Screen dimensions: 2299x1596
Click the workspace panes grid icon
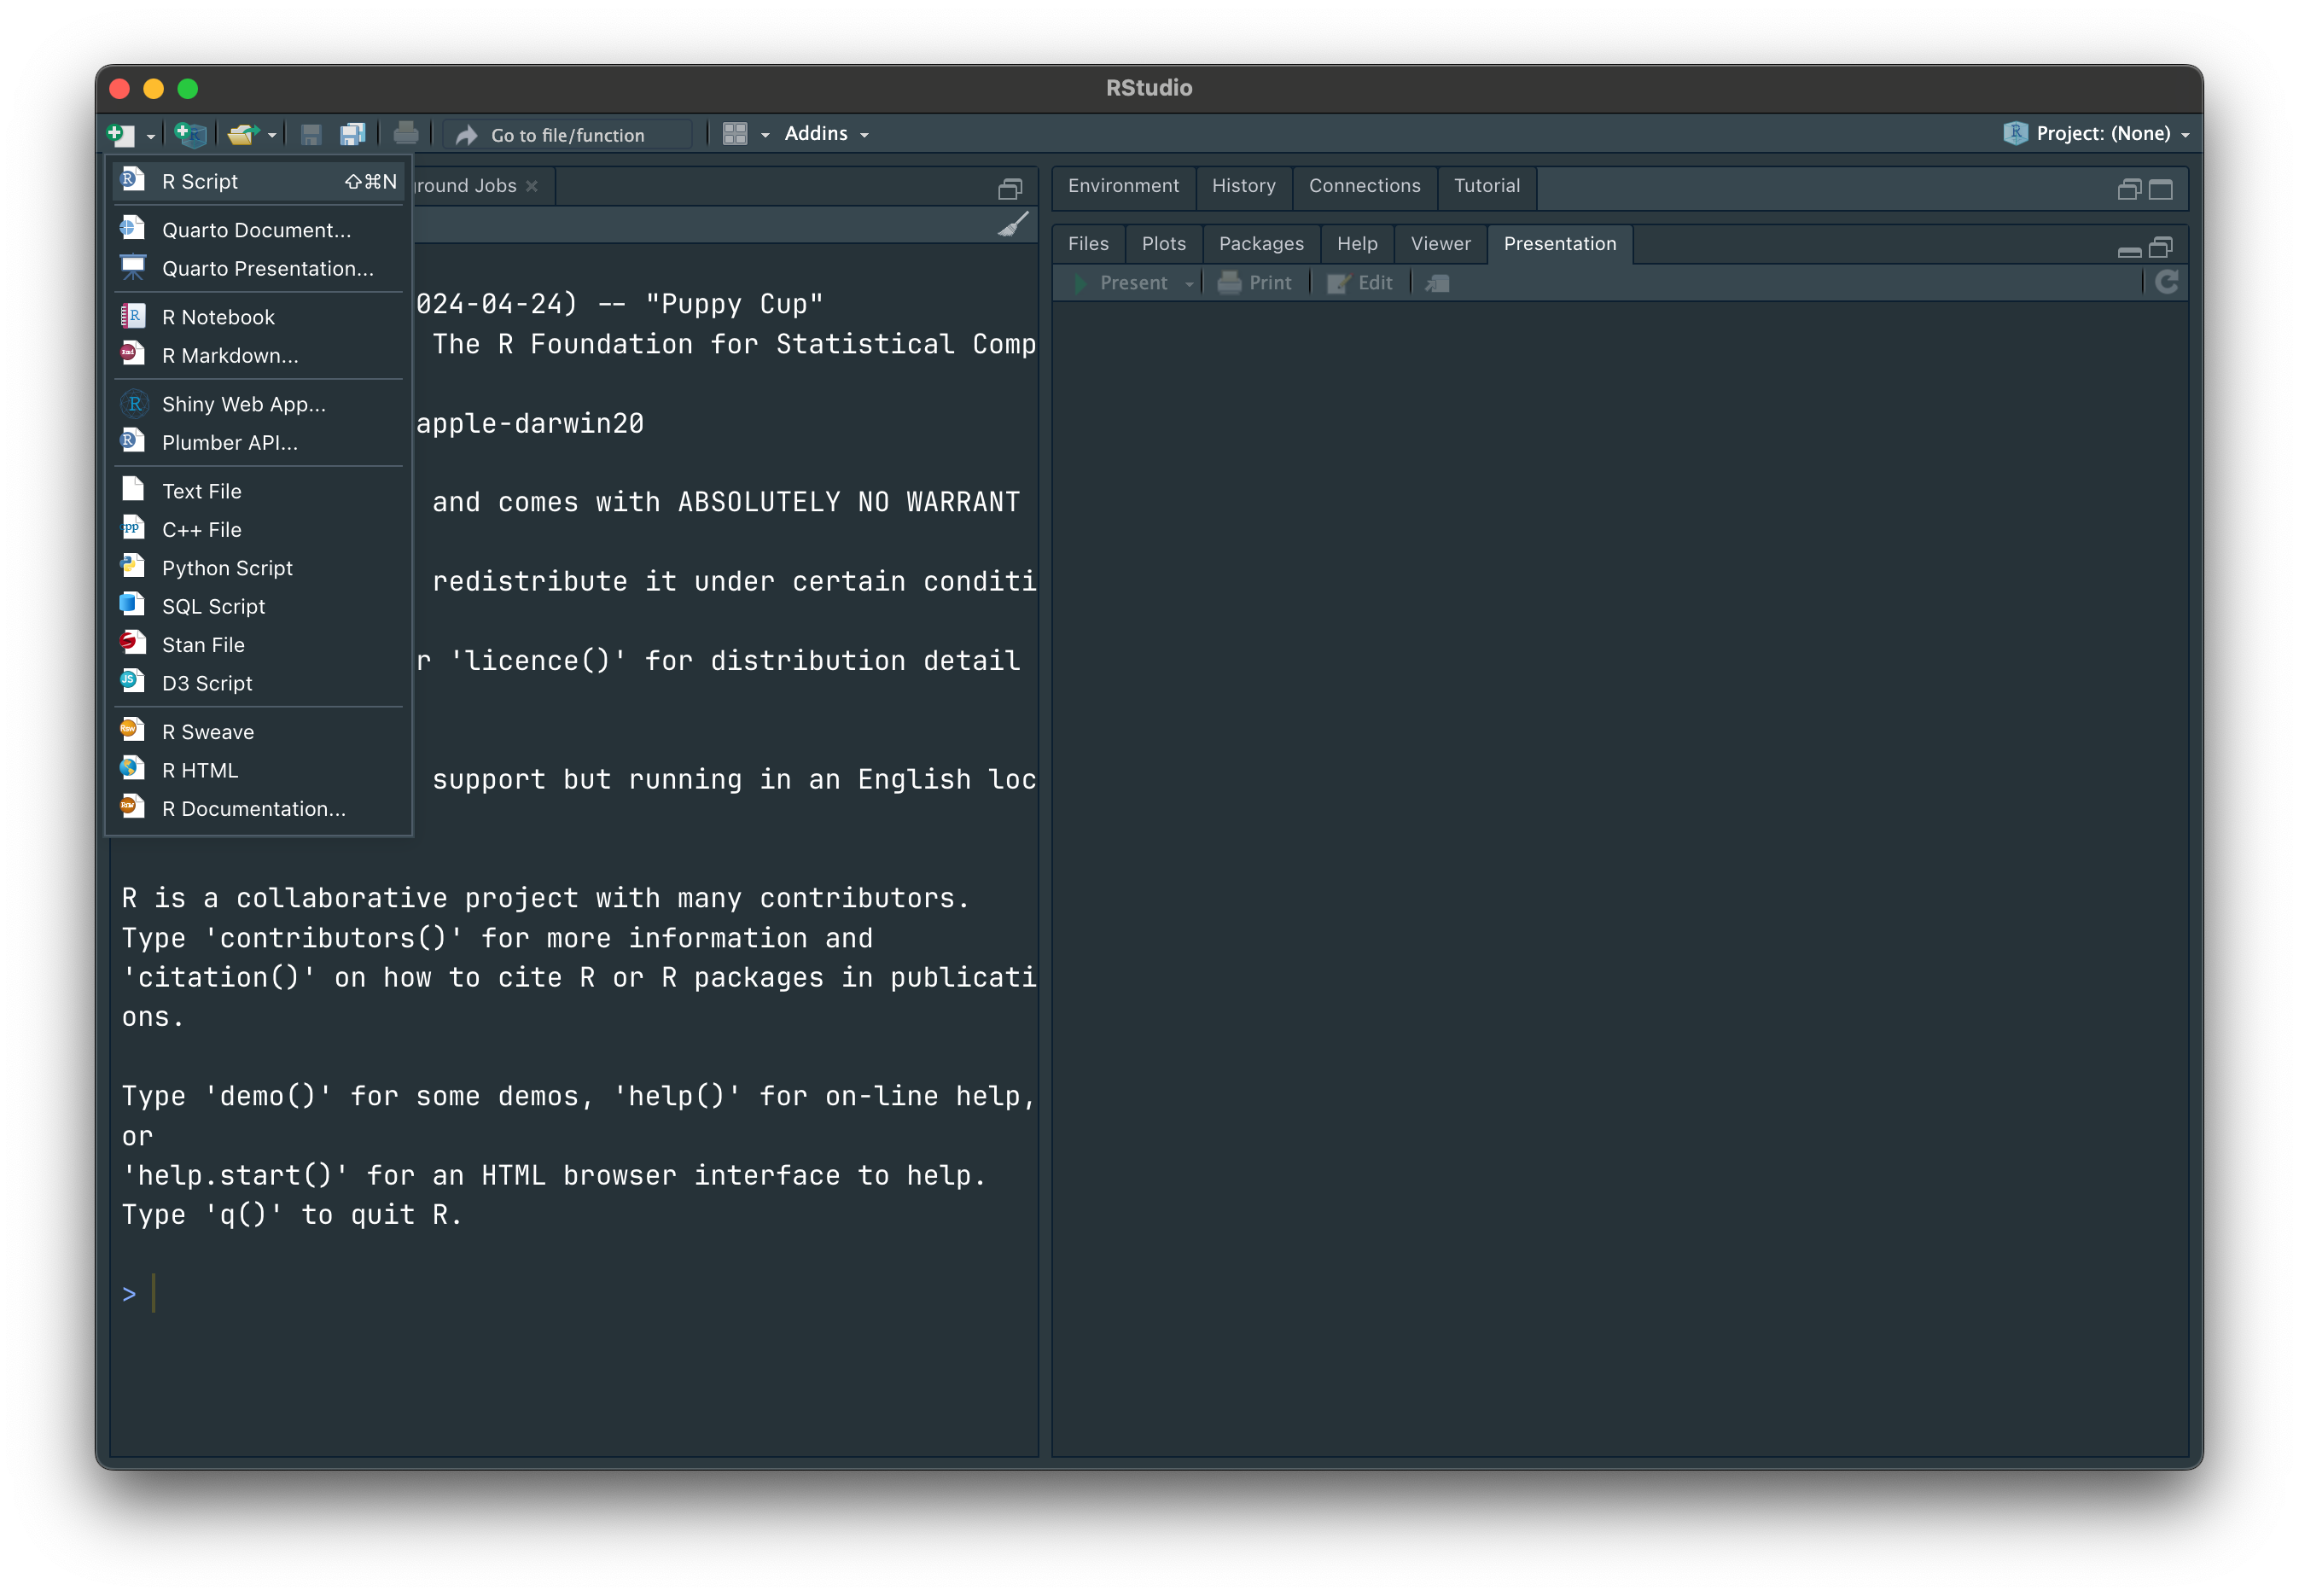(x=735, y=134)
